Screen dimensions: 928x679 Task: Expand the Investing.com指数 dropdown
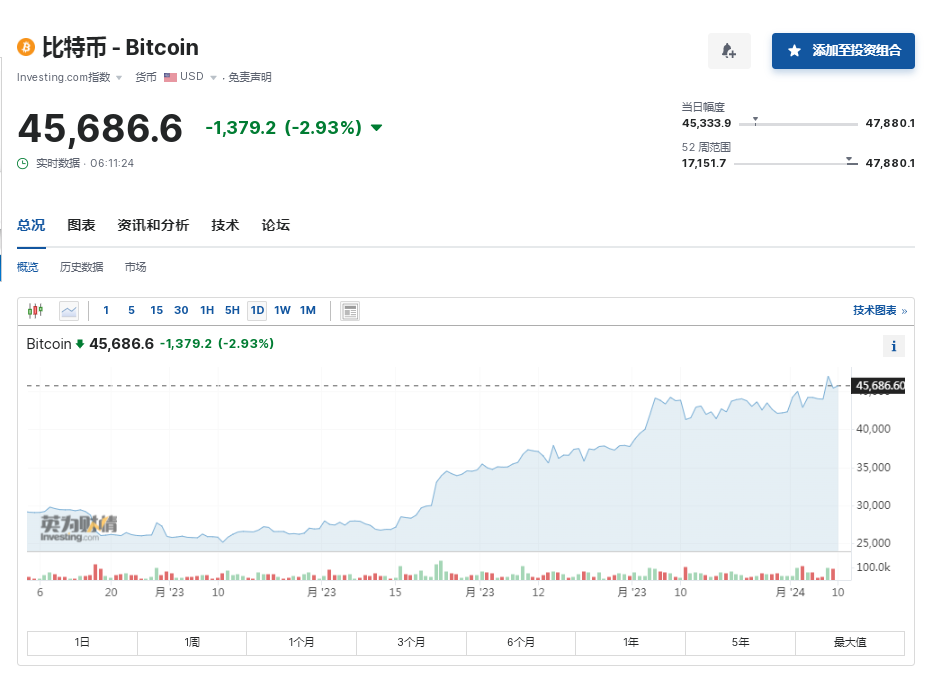pyautogui.click(x=119, y=78)
